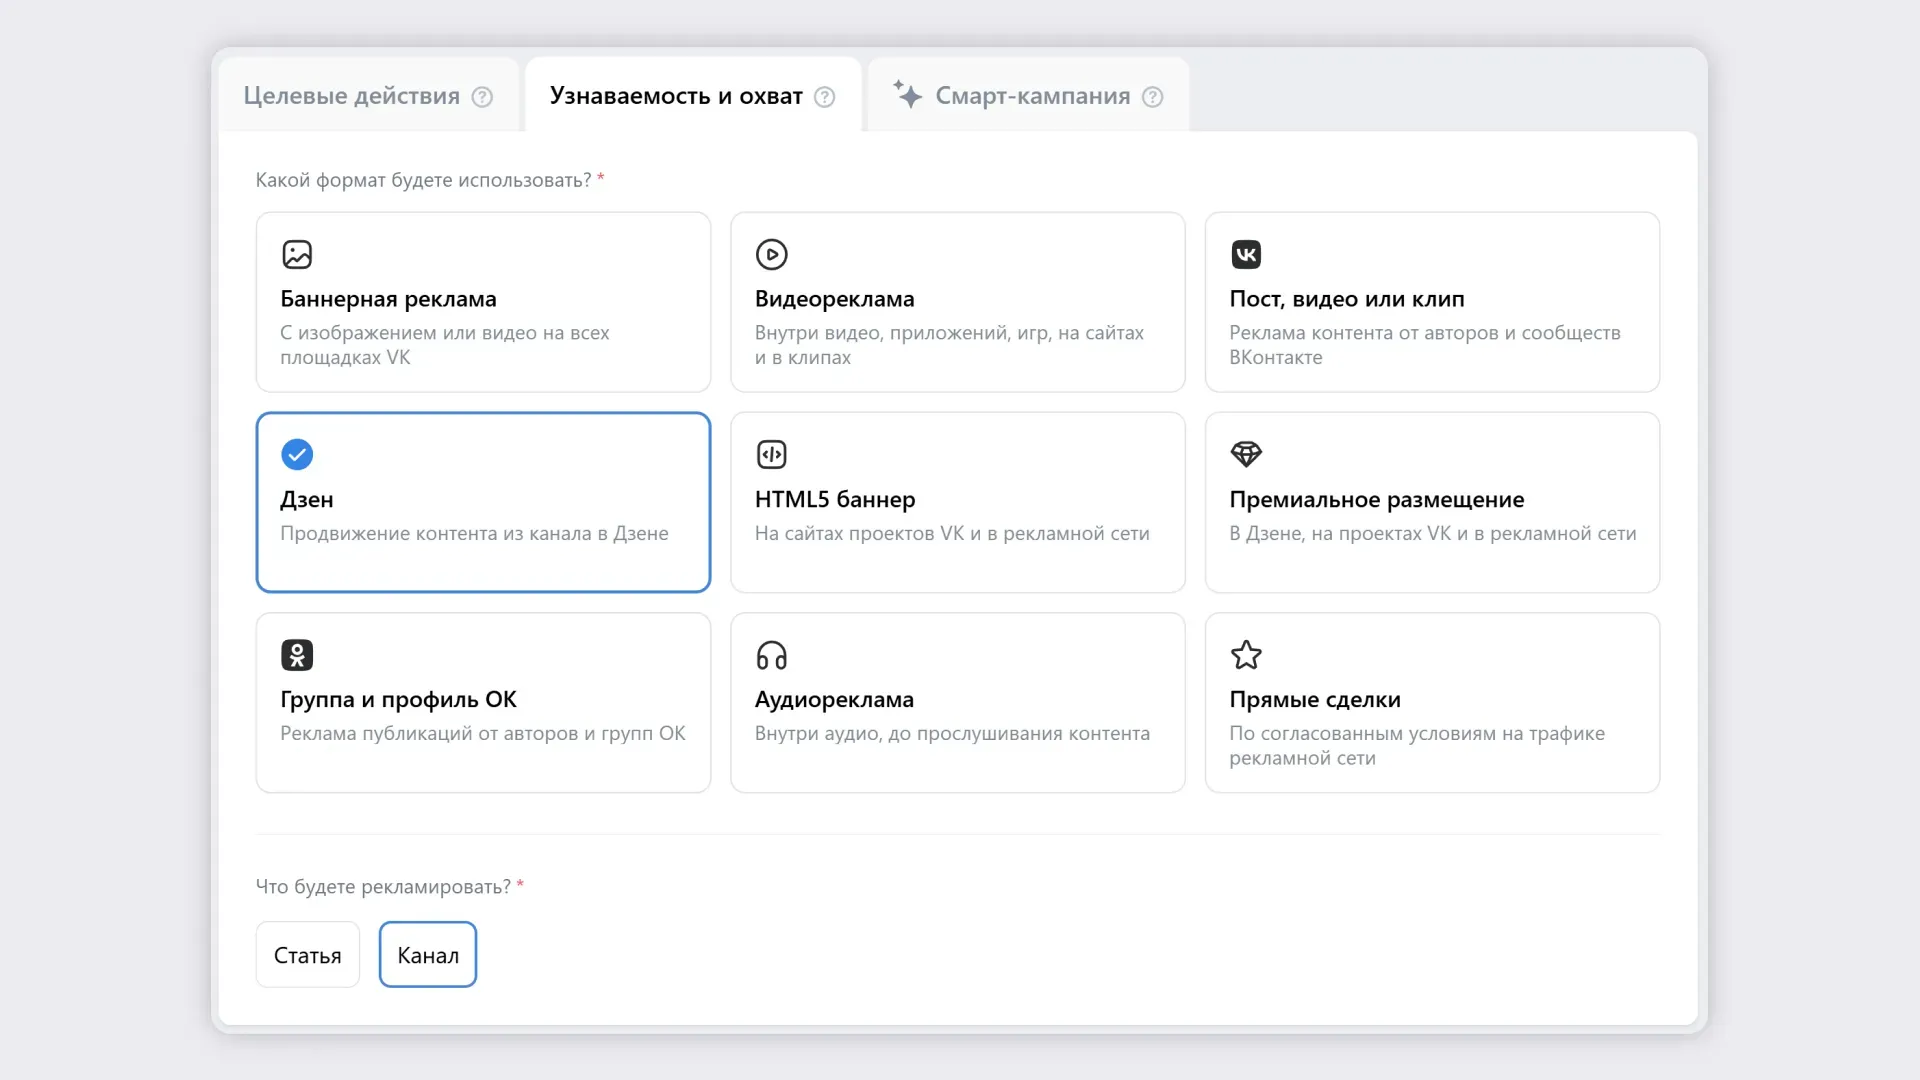Choose the Баннерная реклама format card
The height and width of the screenshot is (1080, 1920).
click(x=483, y=302)
